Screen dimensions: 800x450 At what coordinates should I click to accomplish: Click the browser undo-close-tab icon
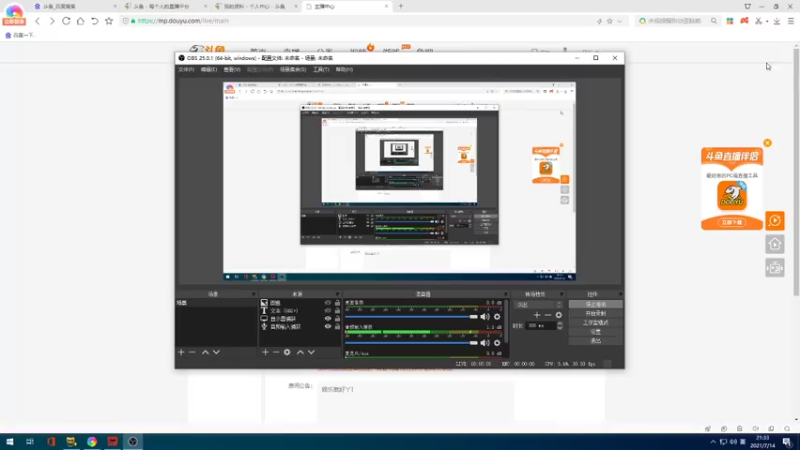94,21
